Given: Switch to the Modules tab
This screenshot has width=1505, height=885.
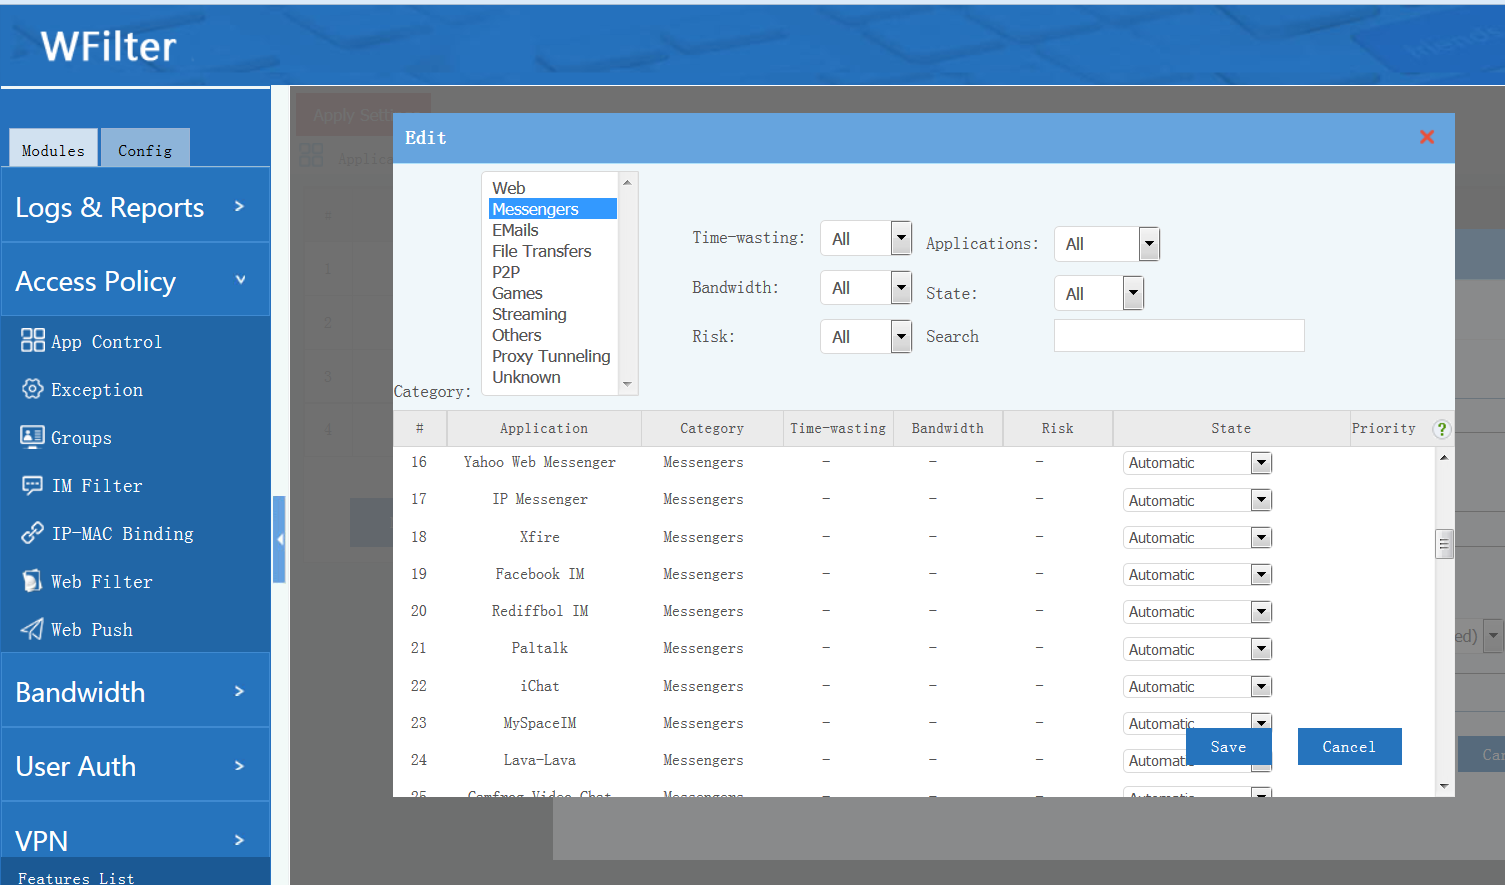Looking at the screenshot, I should click(x=53, y=150).
